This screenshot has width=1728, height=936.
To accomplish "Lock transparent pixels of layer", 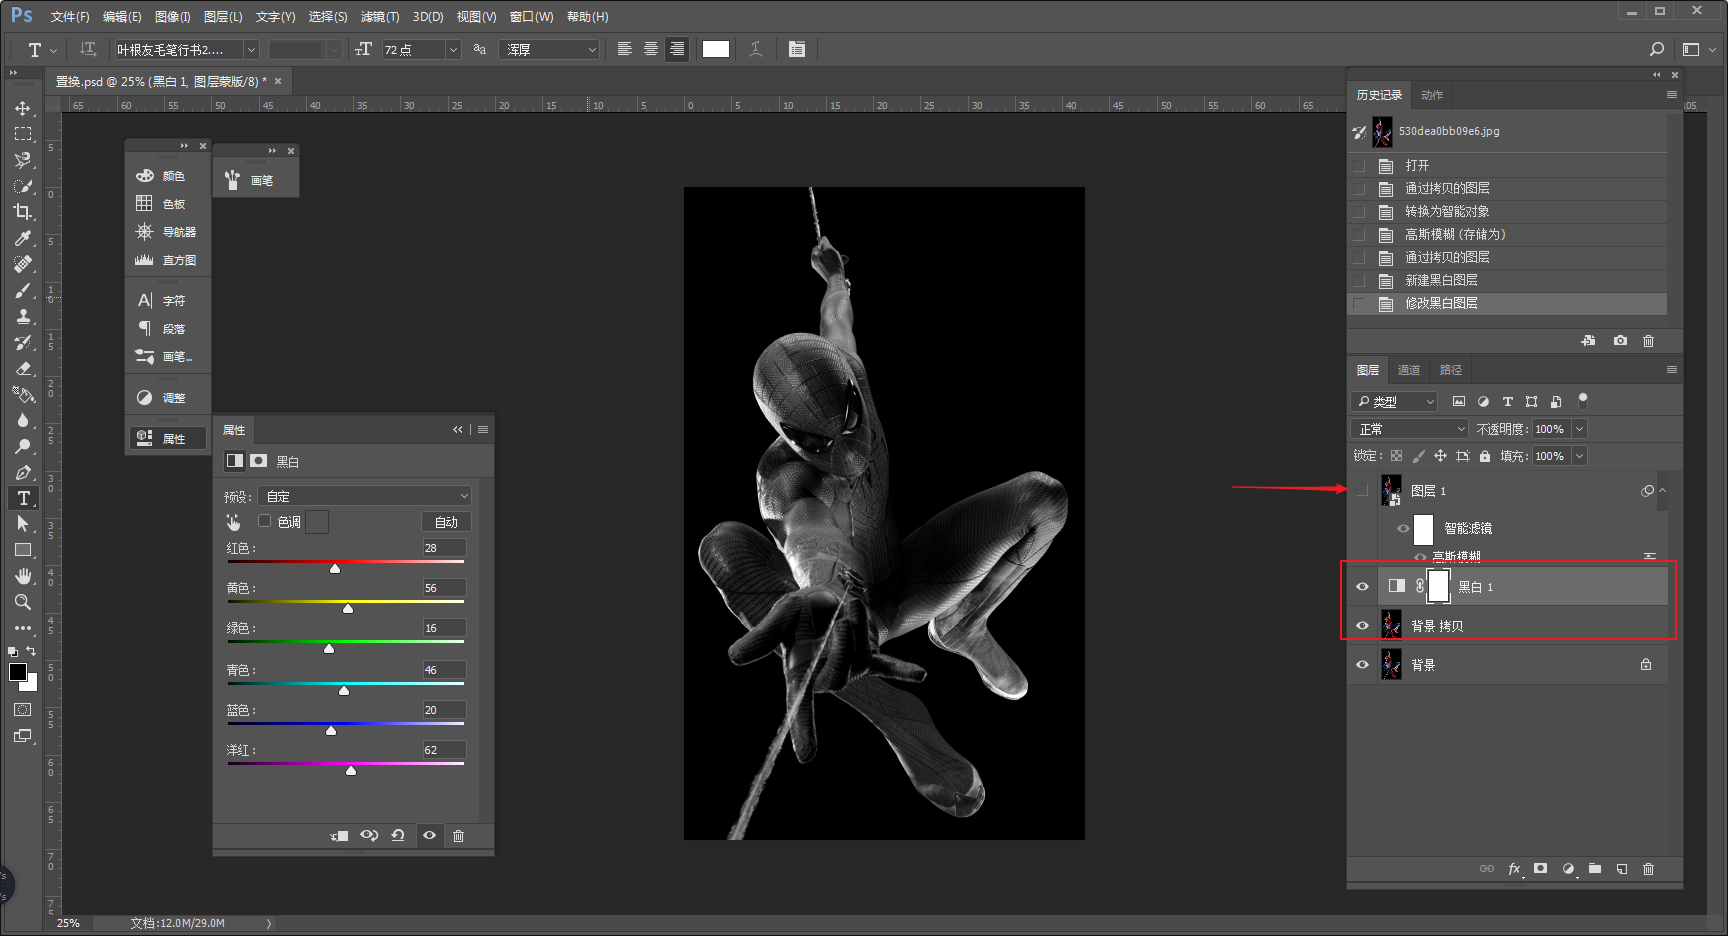I will point(1397,456).
